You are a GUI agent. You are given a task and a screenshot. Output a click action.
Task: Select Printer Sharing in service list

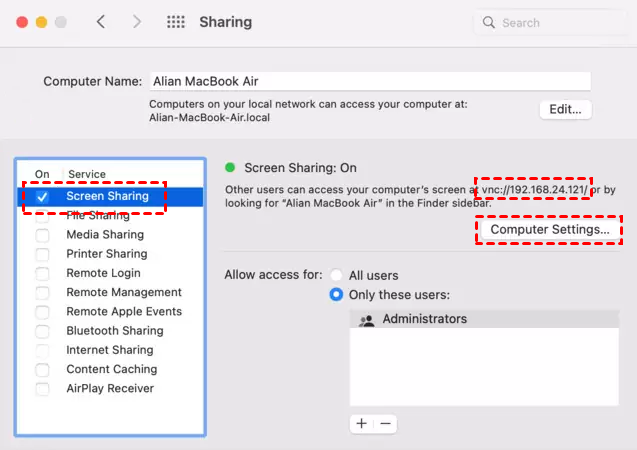(x=106, y=254)
